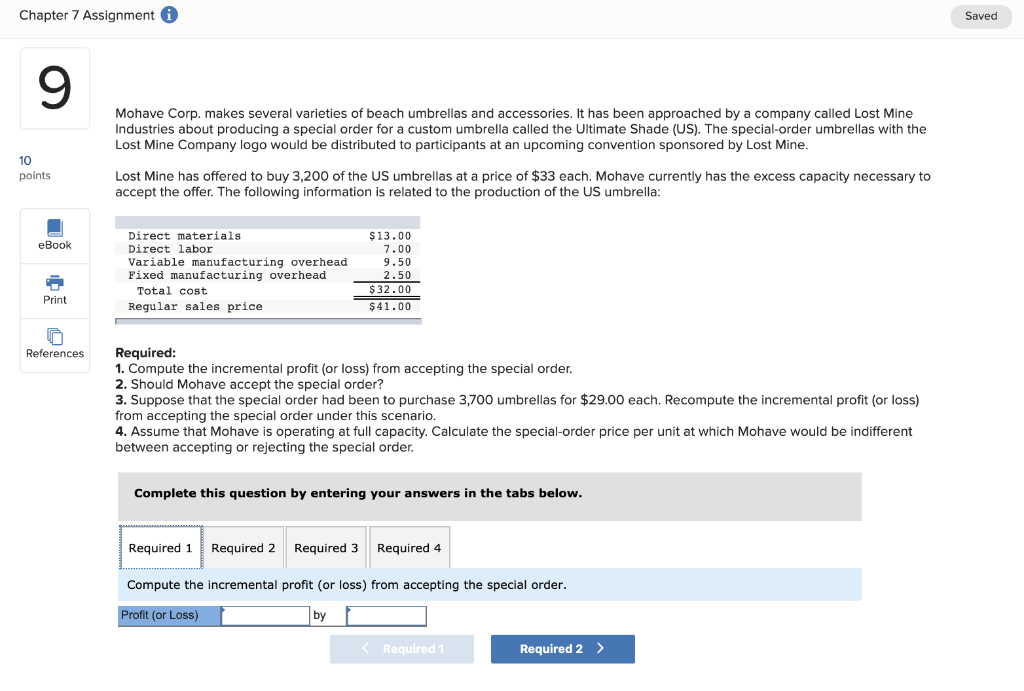Select the Required 1 tab
The height and width of the screenshot is (691, 1024).
161,548
